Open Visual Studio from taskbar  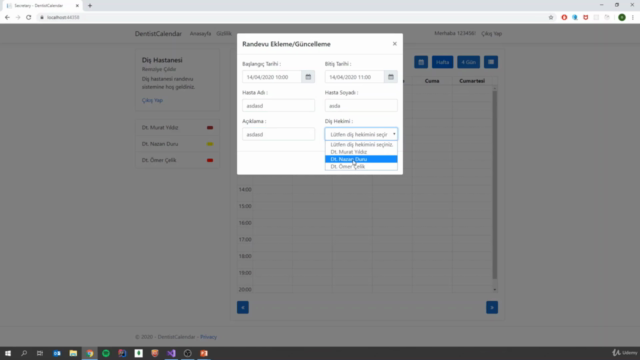click(x=171, y=353)
